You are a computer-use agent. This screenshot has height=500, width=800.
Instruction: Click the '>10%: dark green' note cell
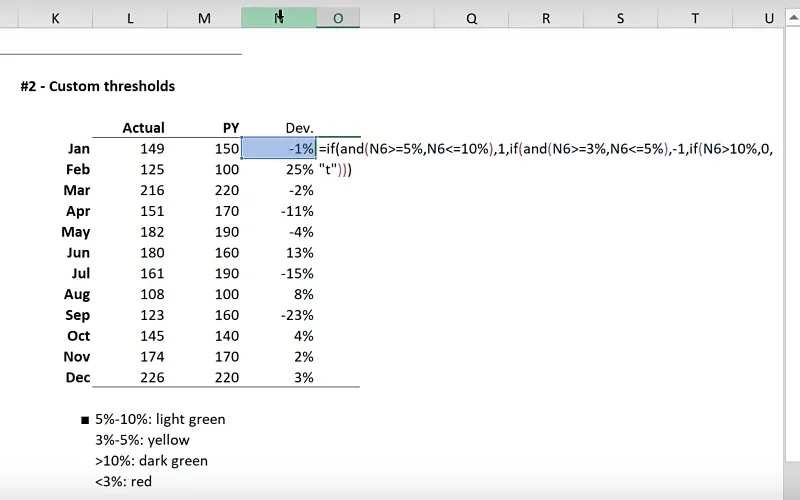pyautogui.click(x=151, y=461)
